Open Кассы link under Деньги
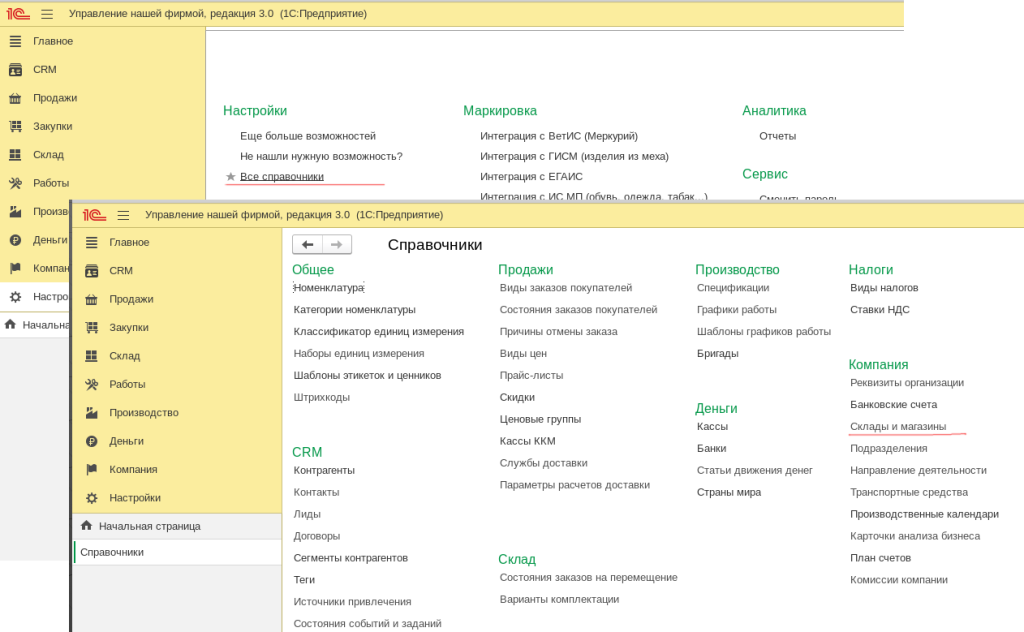The image size is (1024, 632). click(712, 426)
